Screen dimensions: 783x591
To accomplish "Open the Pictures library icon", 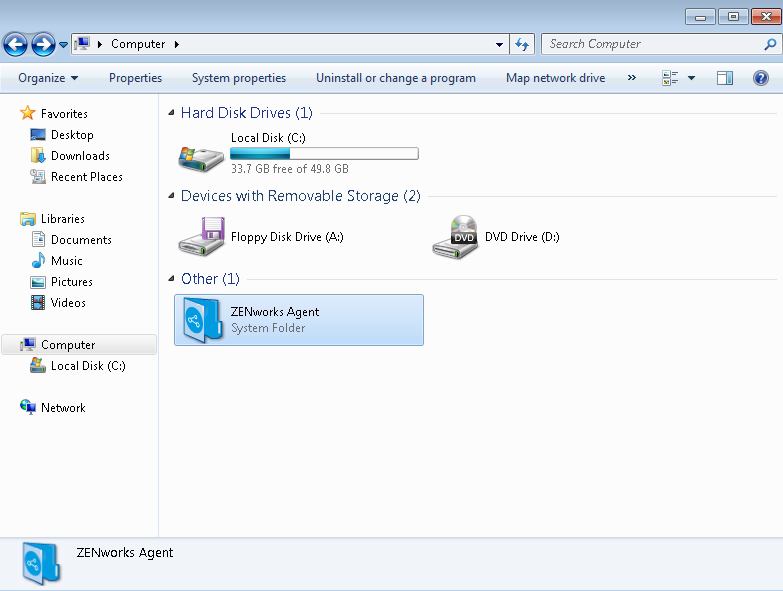I will [38, 282].
